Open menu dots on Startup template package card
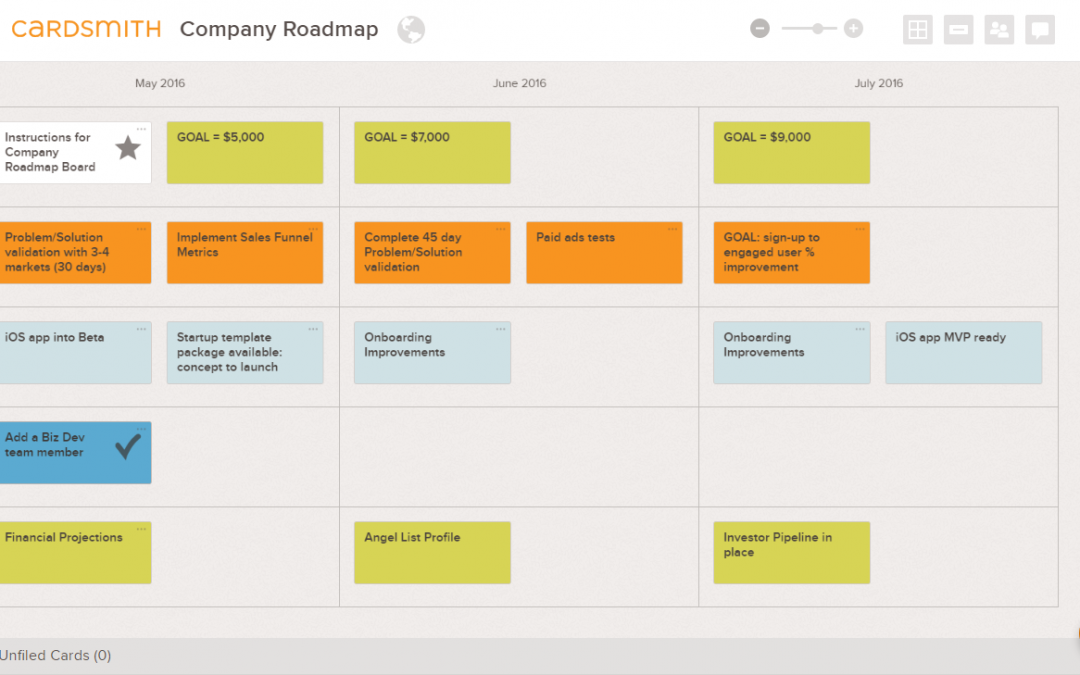Image resolution: width=1080 pixels, height=675 pixels. coord(313,329)
